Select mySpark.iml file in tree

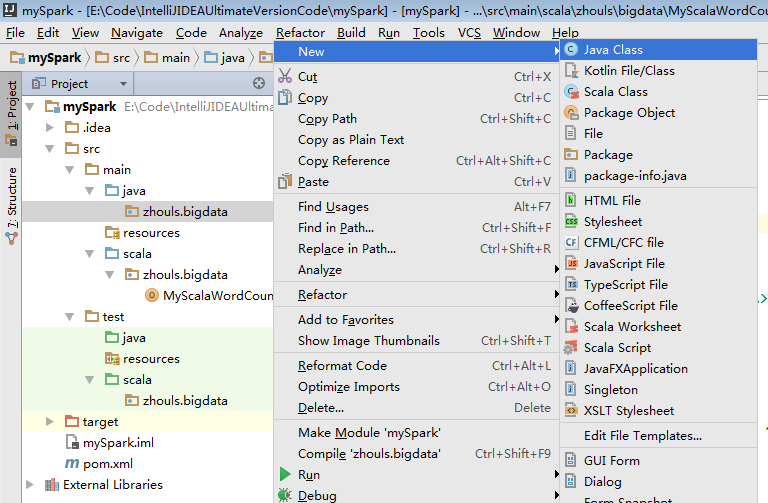point(110,443)
